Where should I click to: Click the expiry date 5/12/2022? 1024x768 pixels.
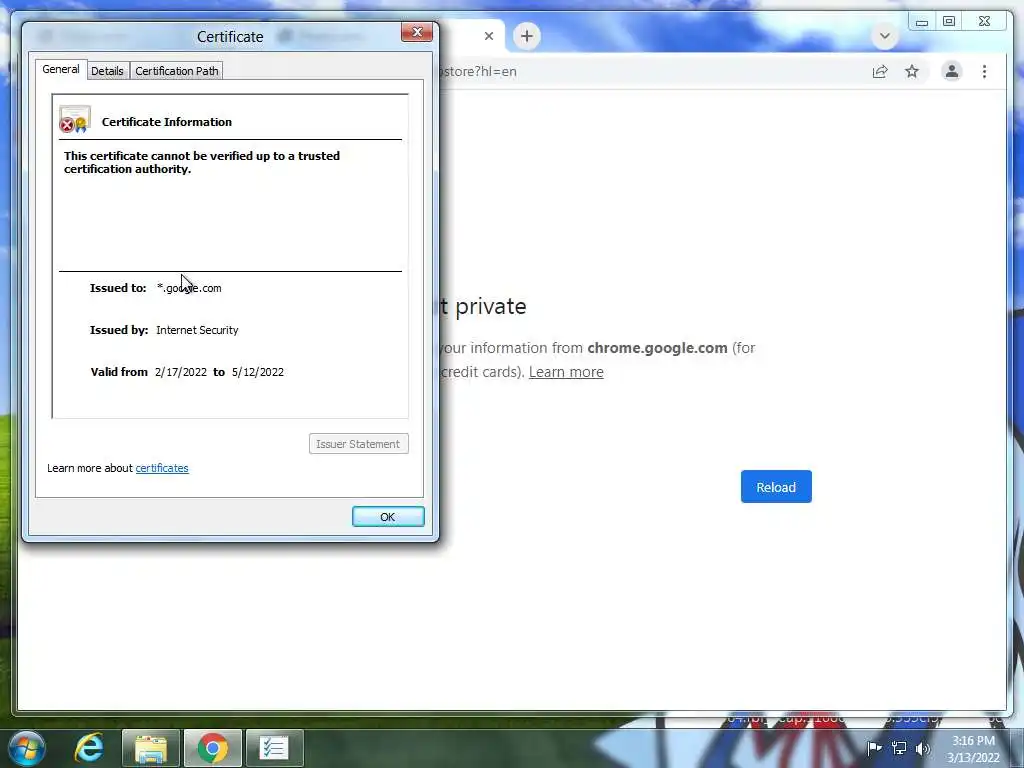click(258, 372)
